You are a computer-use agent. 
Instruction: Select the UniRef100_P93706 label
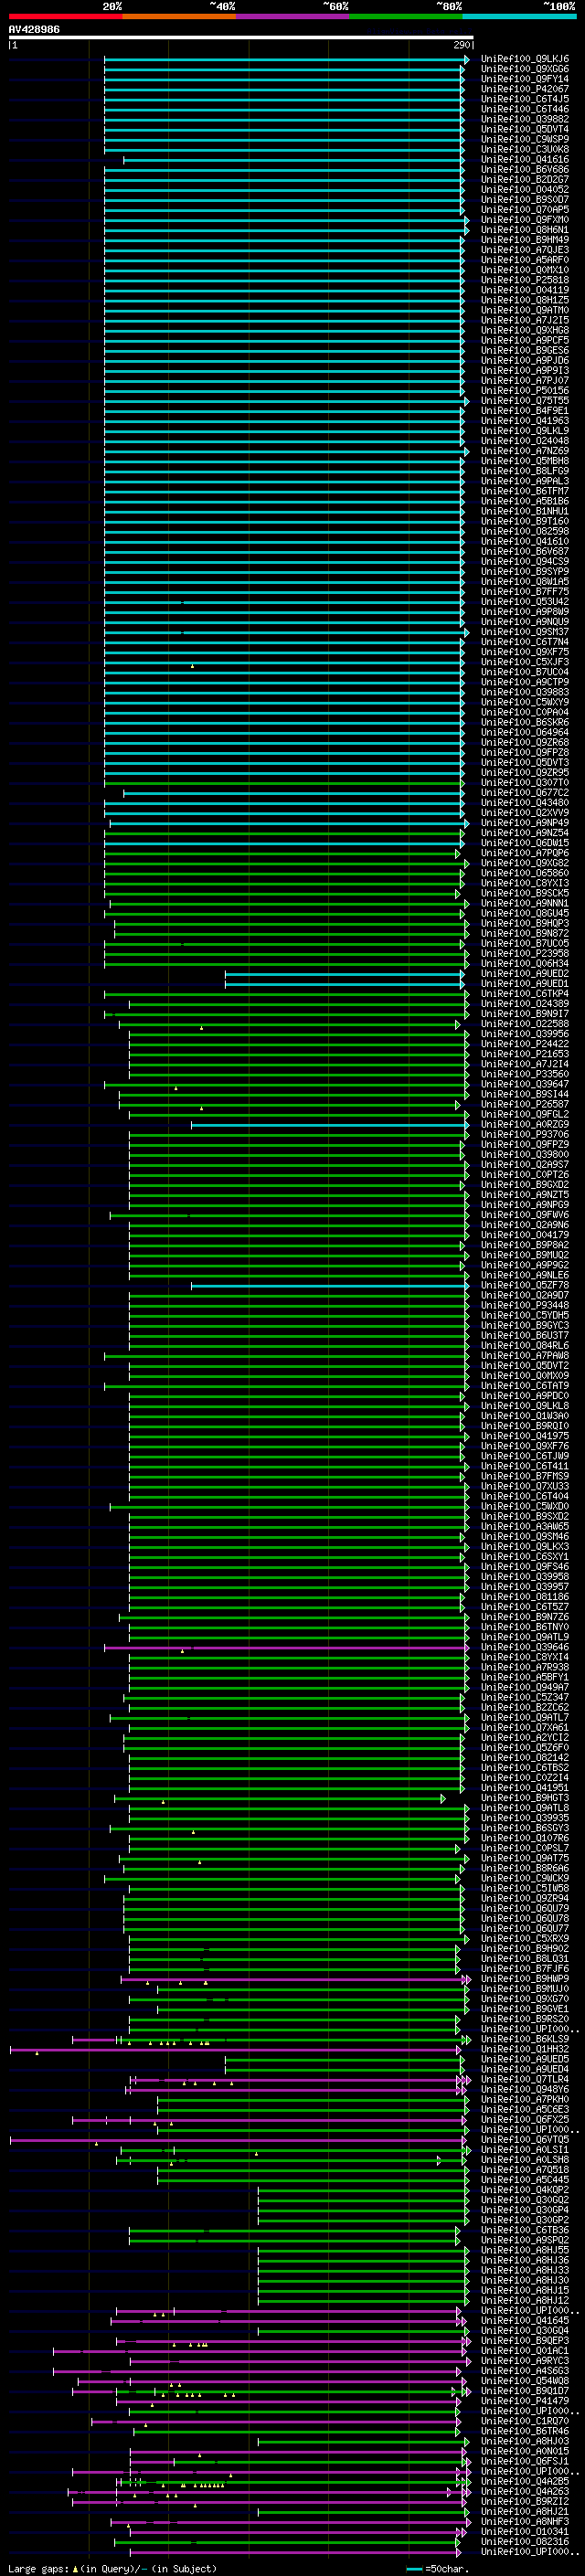coord(525,1135)
